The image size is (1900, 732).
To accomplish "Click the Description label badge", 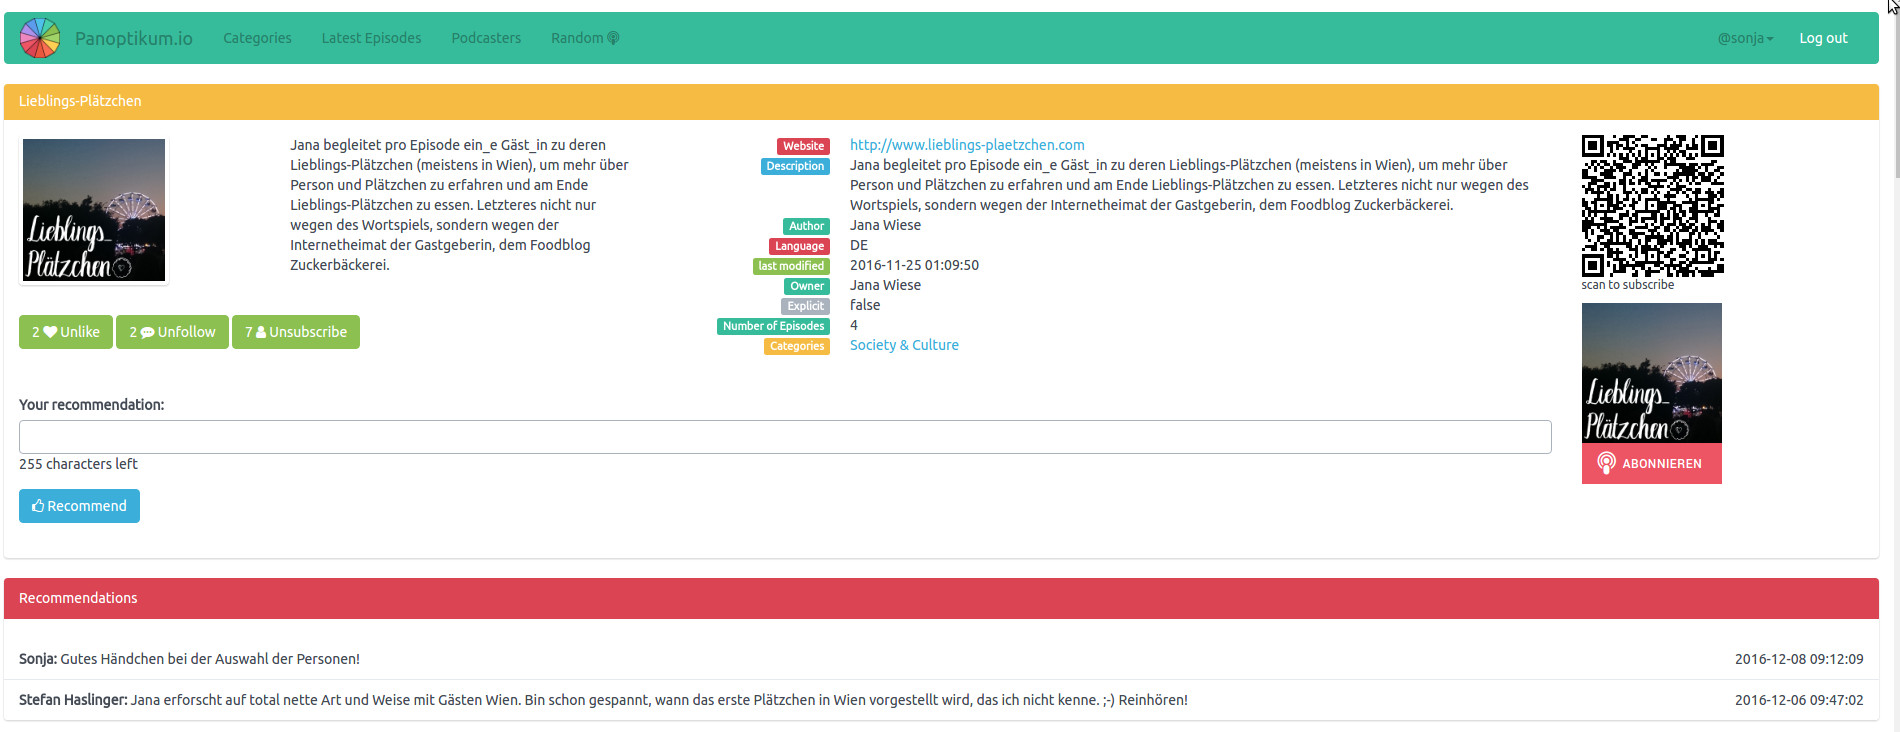I will (795, 166).
